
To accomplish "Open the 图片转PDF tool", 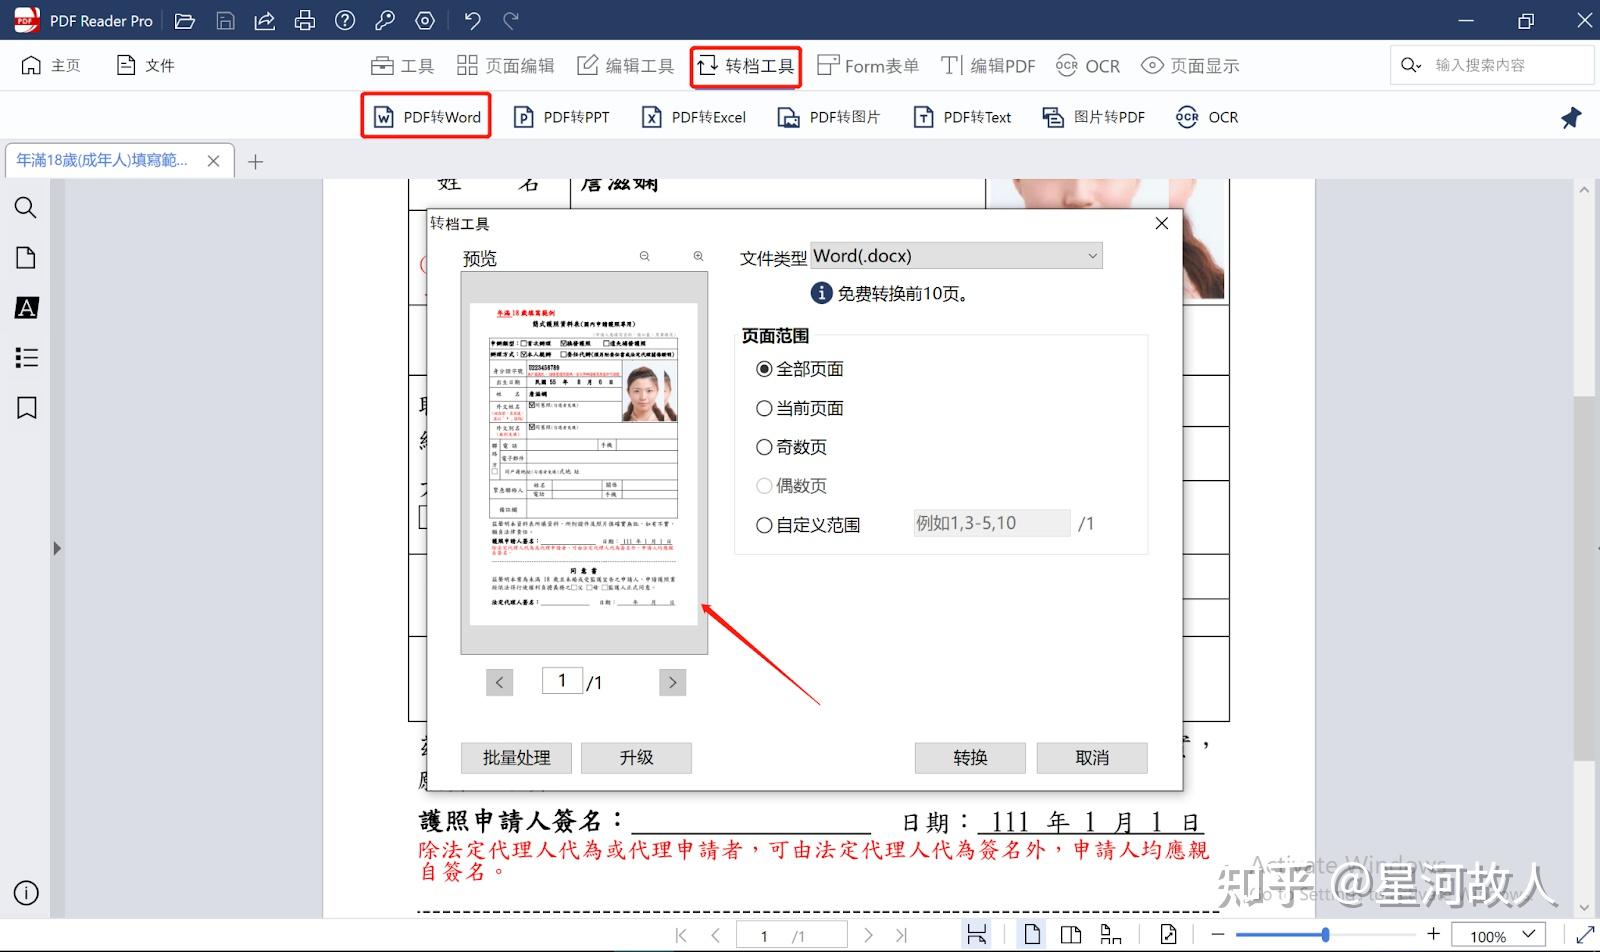I will [x=1092, y=117].
